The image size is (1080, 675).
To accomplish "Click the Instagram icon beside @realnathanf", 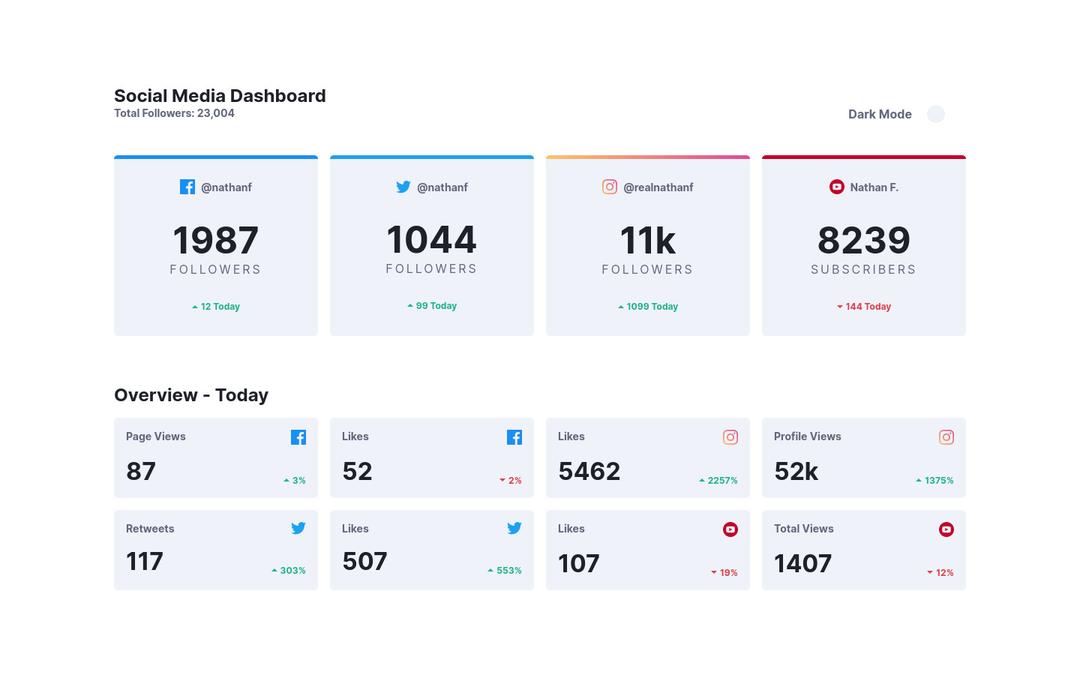I will (x=609, y=187).
